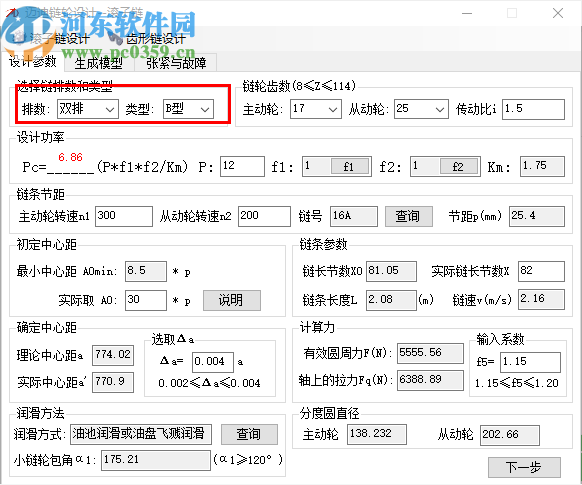Click the 说明 button
Screen dimensions: 582x485
(232, 300)
